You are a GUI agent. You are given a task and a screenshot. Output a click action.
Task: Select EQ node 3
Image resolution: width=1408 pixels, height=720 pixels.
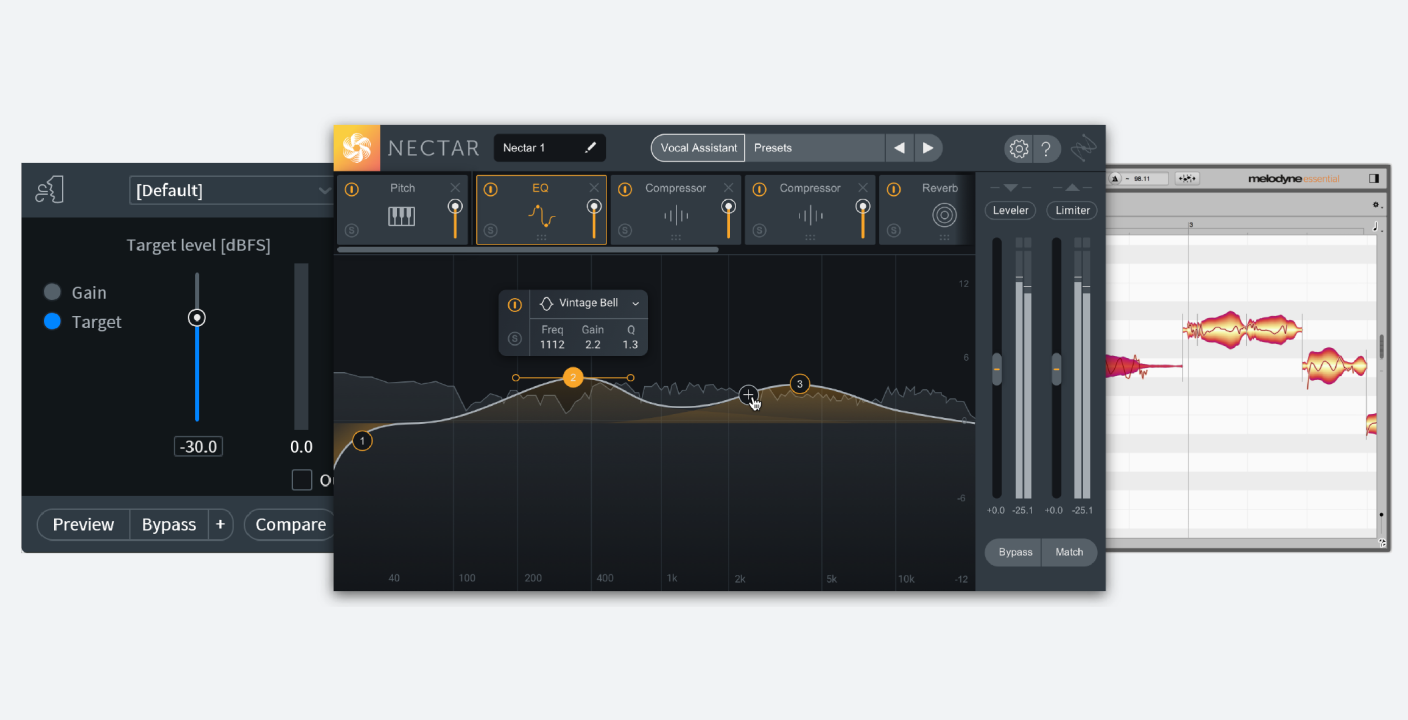pyautogui.click(x=799, y=384)
